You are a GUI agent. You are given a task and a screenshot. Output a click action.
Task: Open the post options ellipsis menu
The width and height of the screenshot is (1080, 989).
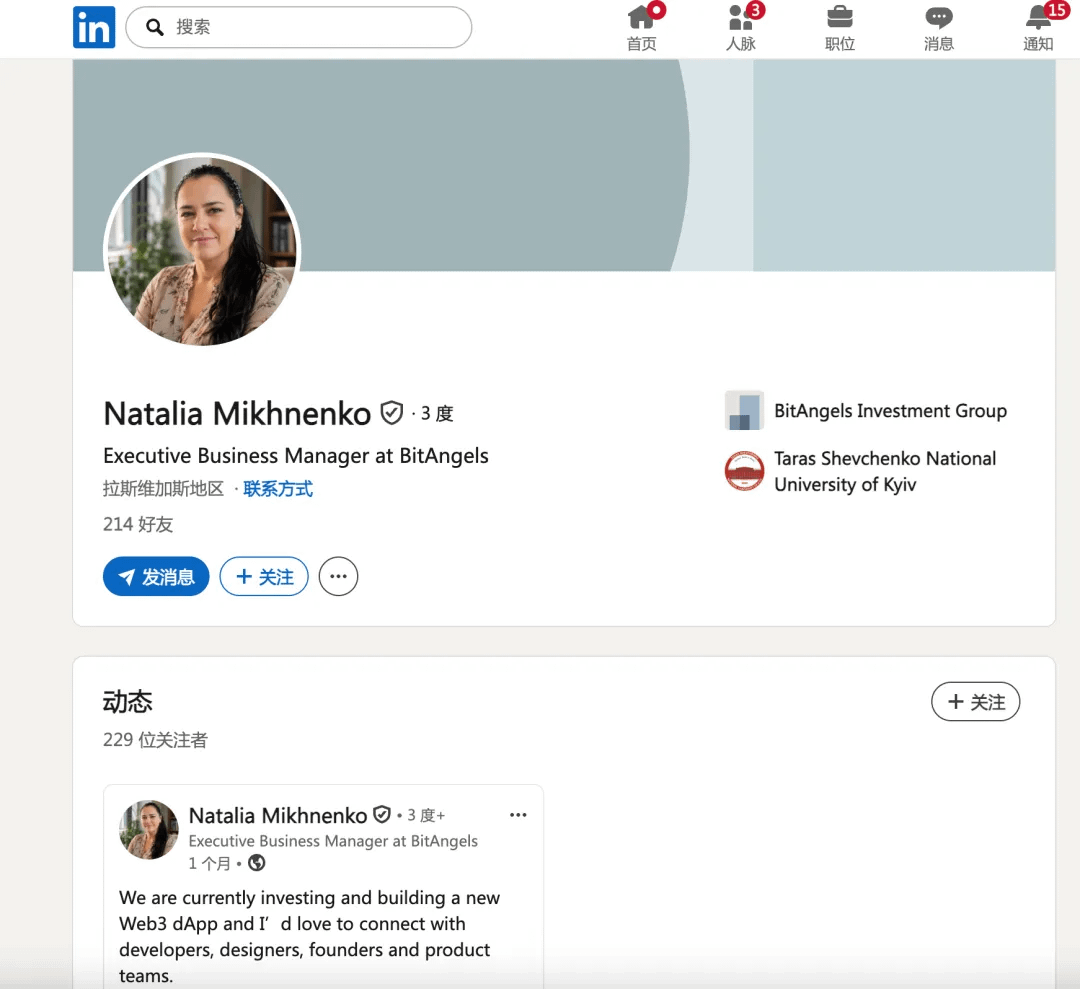[x=518, y=815]
